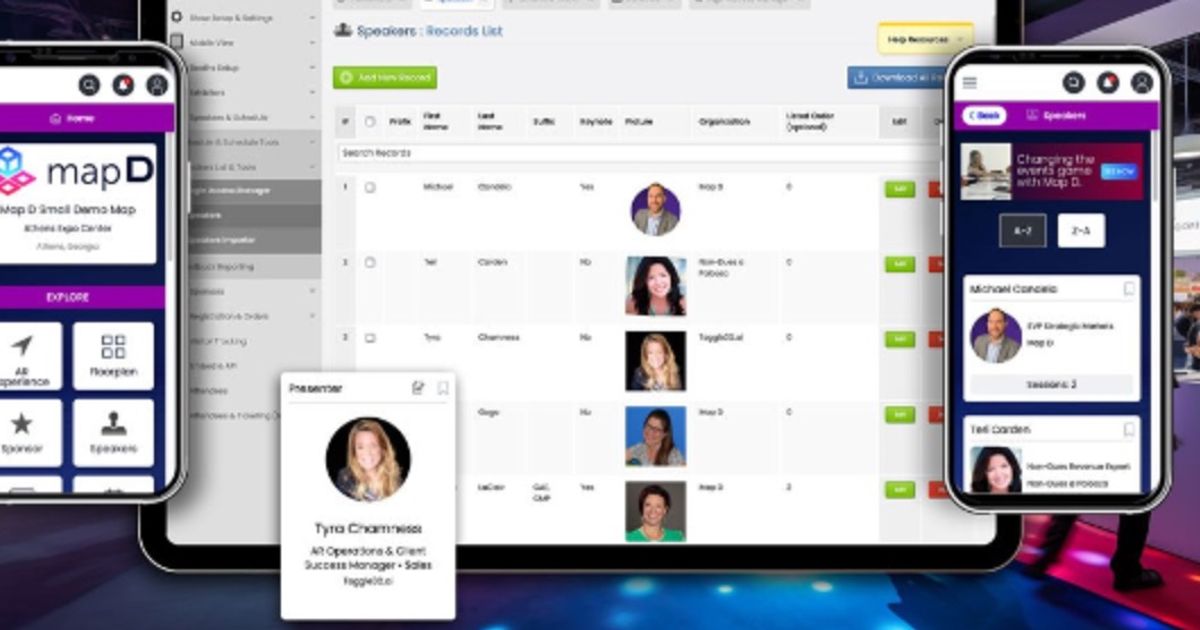Bookmark Michael Candelo's speaker card
The height and width of the screenshot is (630, 1200).
pyautogui.click(x=1128, y=289)
